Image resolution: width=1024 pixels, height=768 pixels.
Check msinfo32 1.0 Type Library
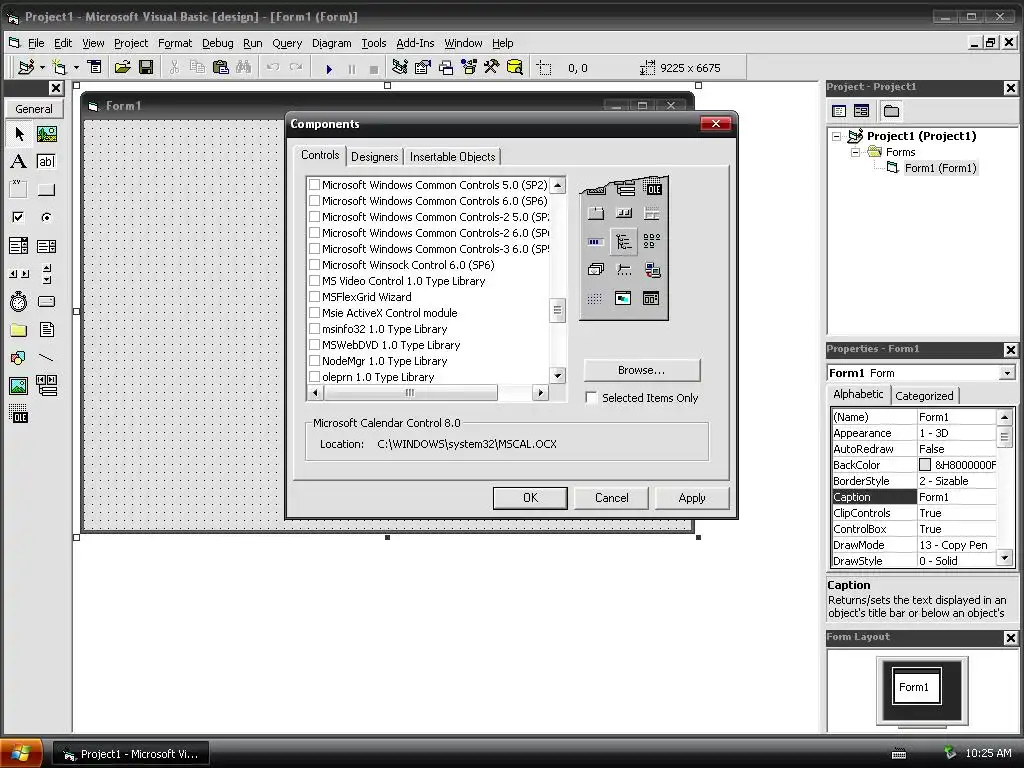[x=315, y=329]
